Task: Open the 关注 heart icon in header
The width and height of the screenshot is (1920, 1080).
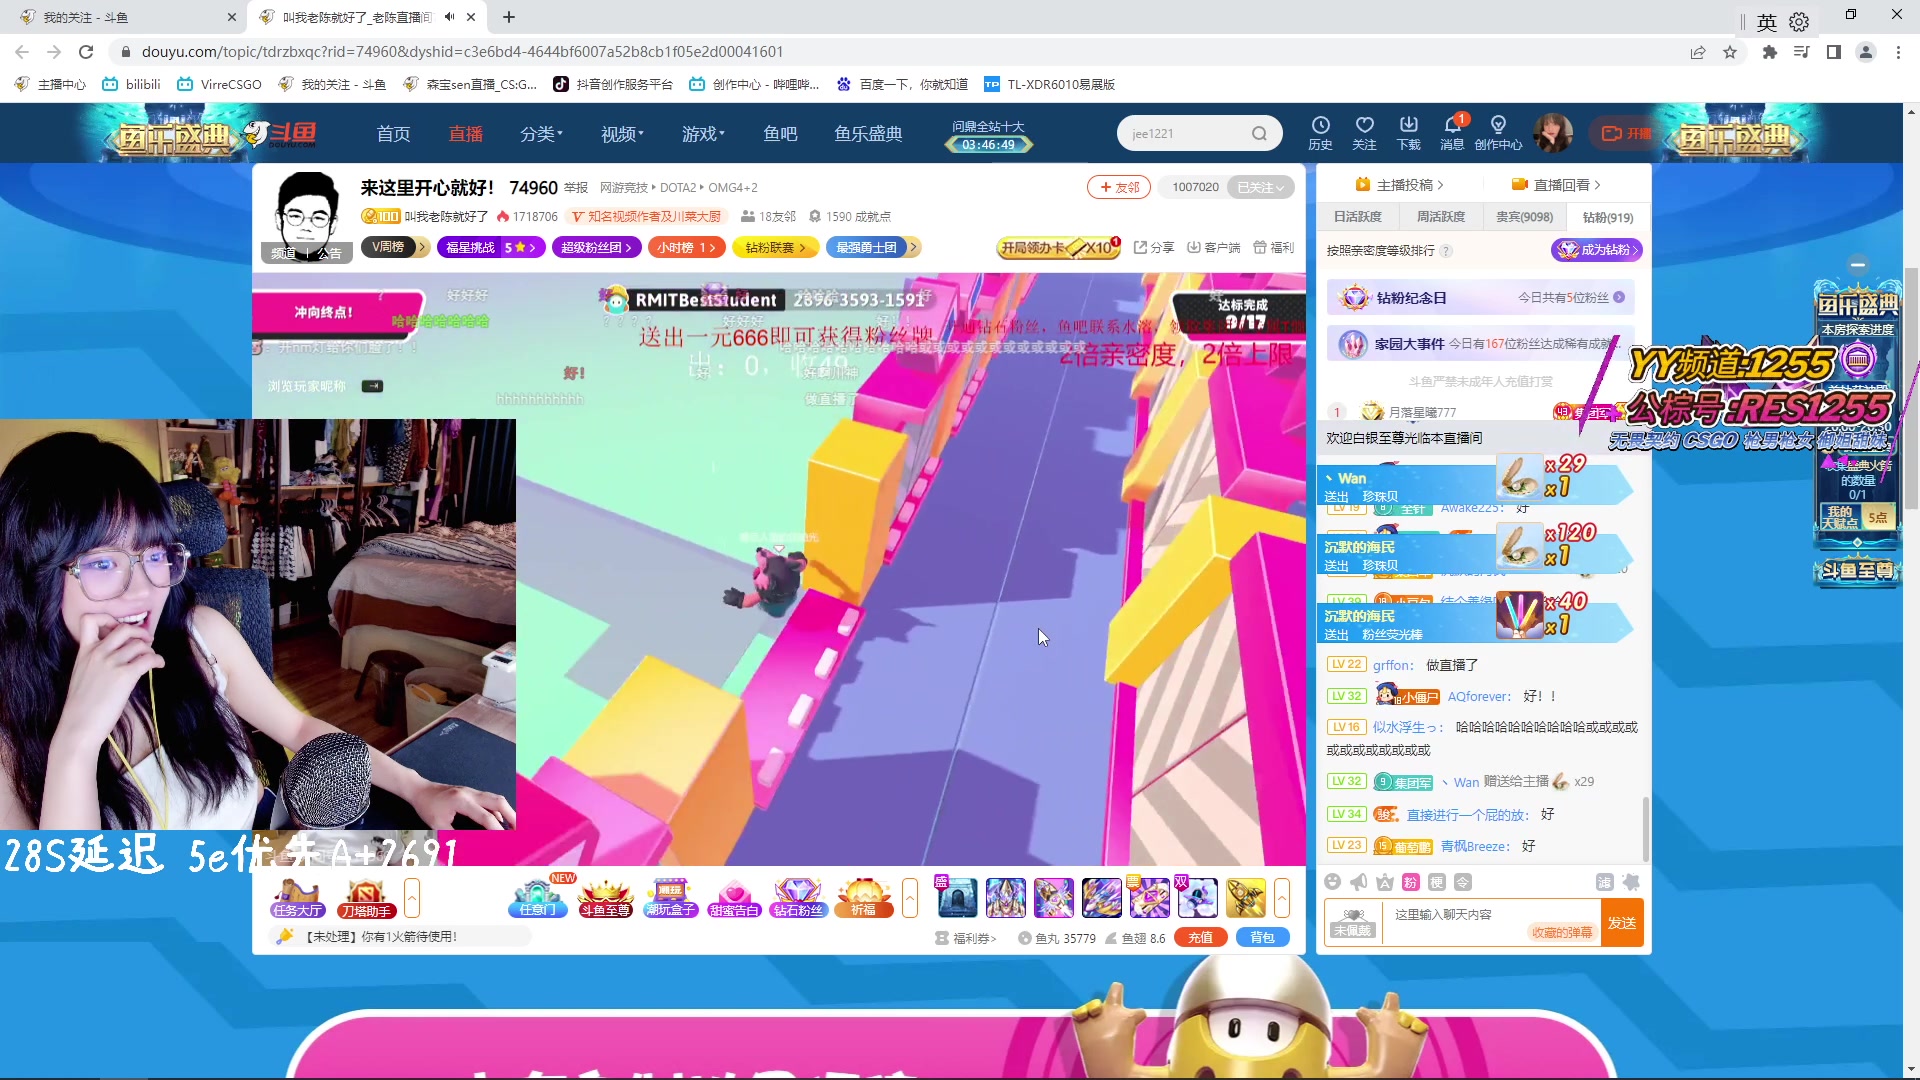Action: pos(1364,132)
